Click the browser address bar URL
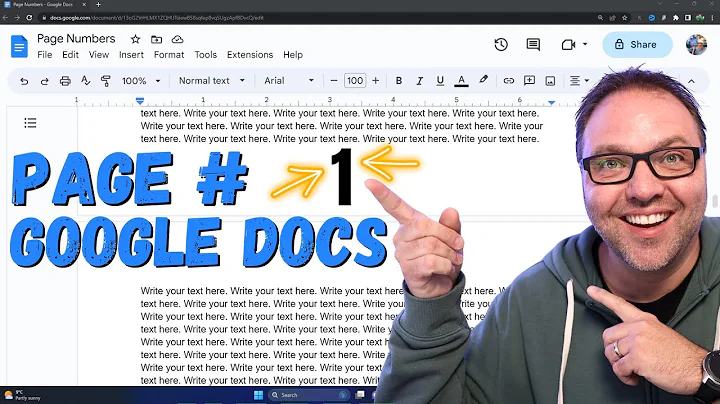This screenshot has width=720, height=404. (x=157, y=18)
